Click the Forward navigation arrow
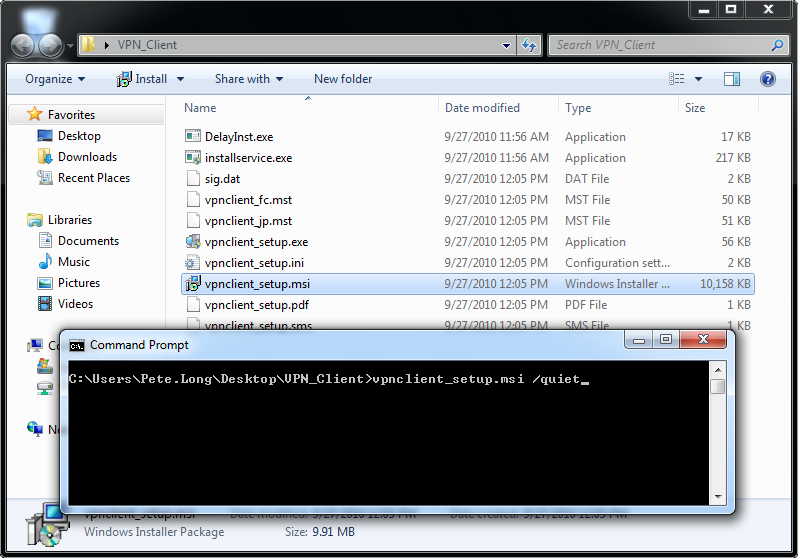Viewport: 798px width, 558px height. pyautogui.click(x=50, y=46)
